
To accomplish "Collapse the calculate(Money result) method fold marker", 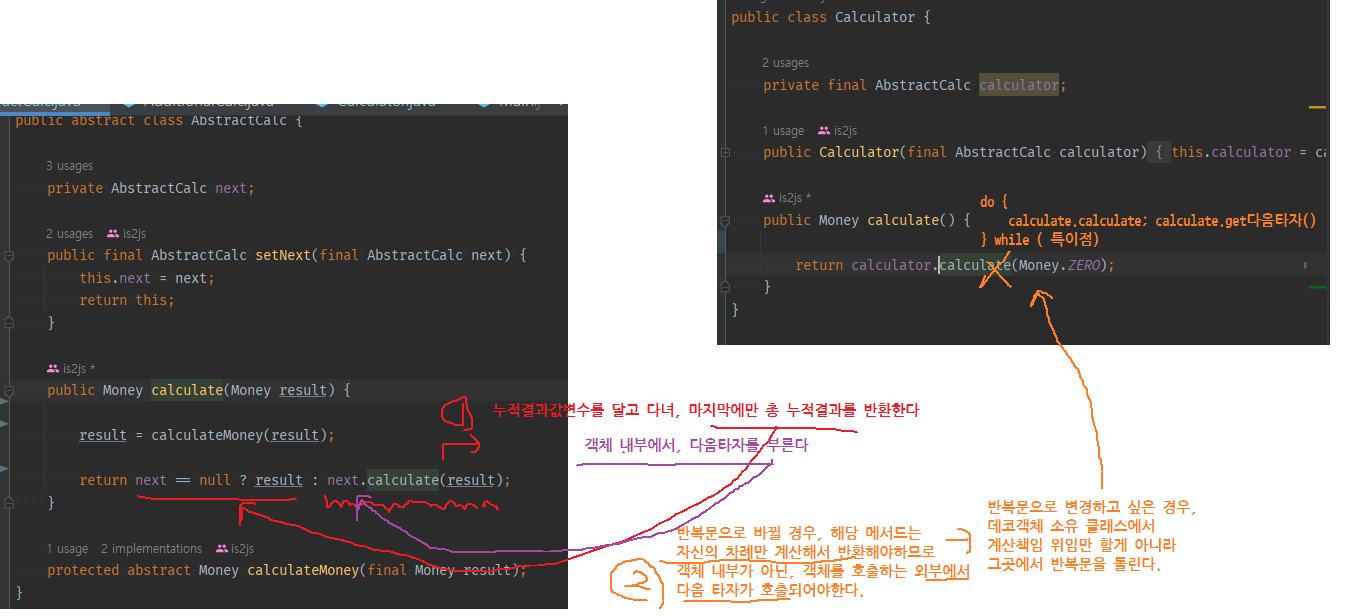I will coord(8,390).
